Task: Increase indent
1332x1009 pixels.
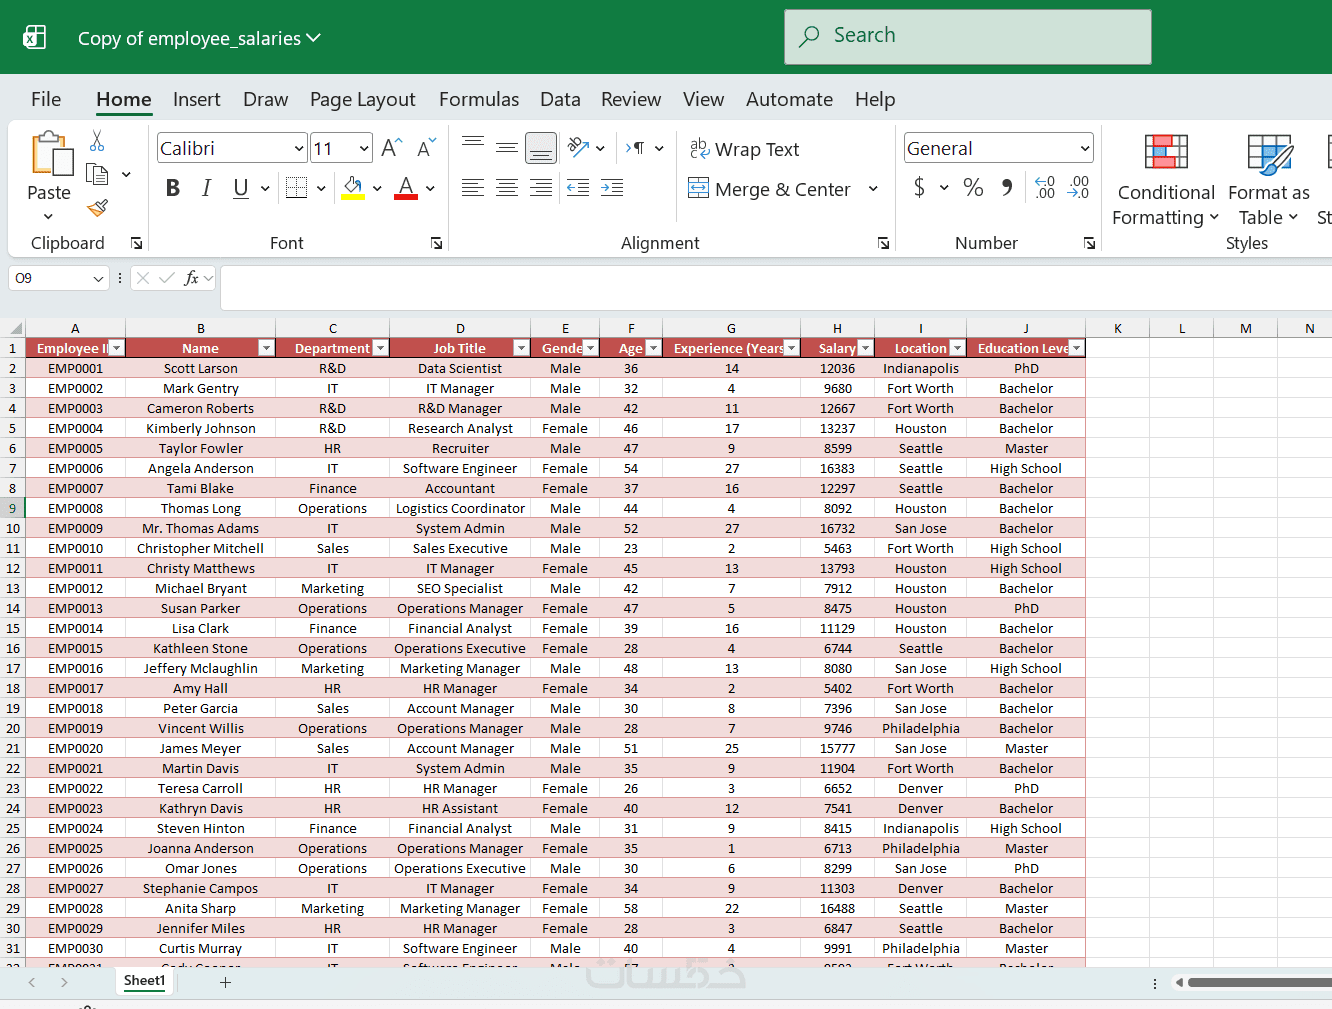Action: (x=612, y=188)
